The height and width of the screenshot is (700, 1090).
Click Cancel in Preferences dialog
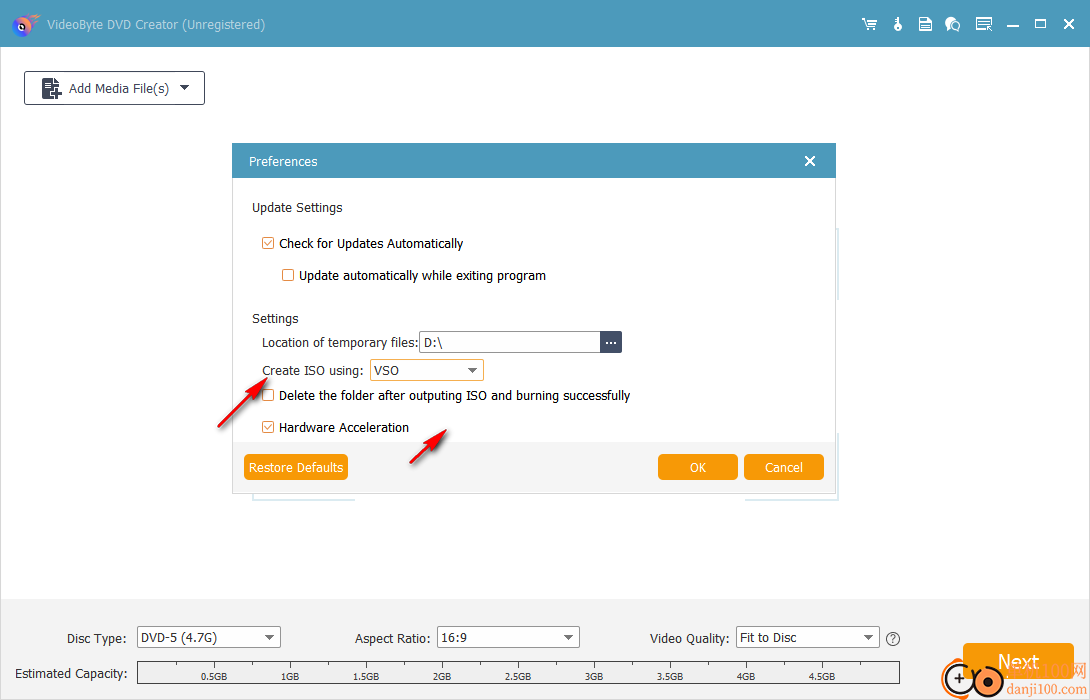[783, 467]
